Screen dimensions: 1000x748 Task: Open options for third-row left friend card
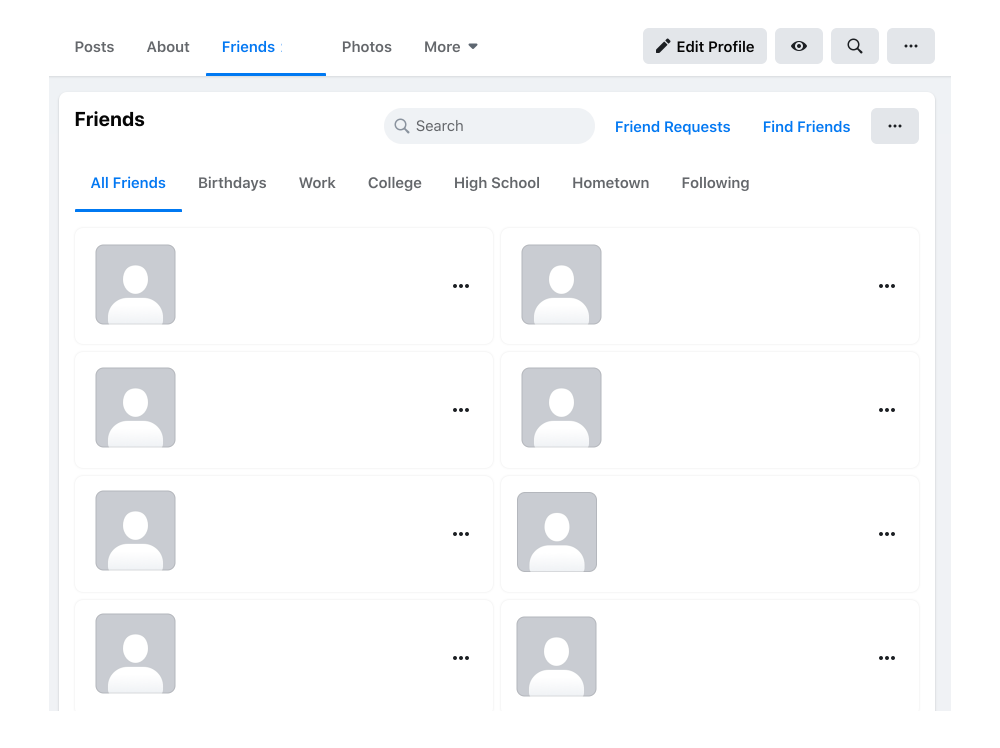tap(460, 534)
